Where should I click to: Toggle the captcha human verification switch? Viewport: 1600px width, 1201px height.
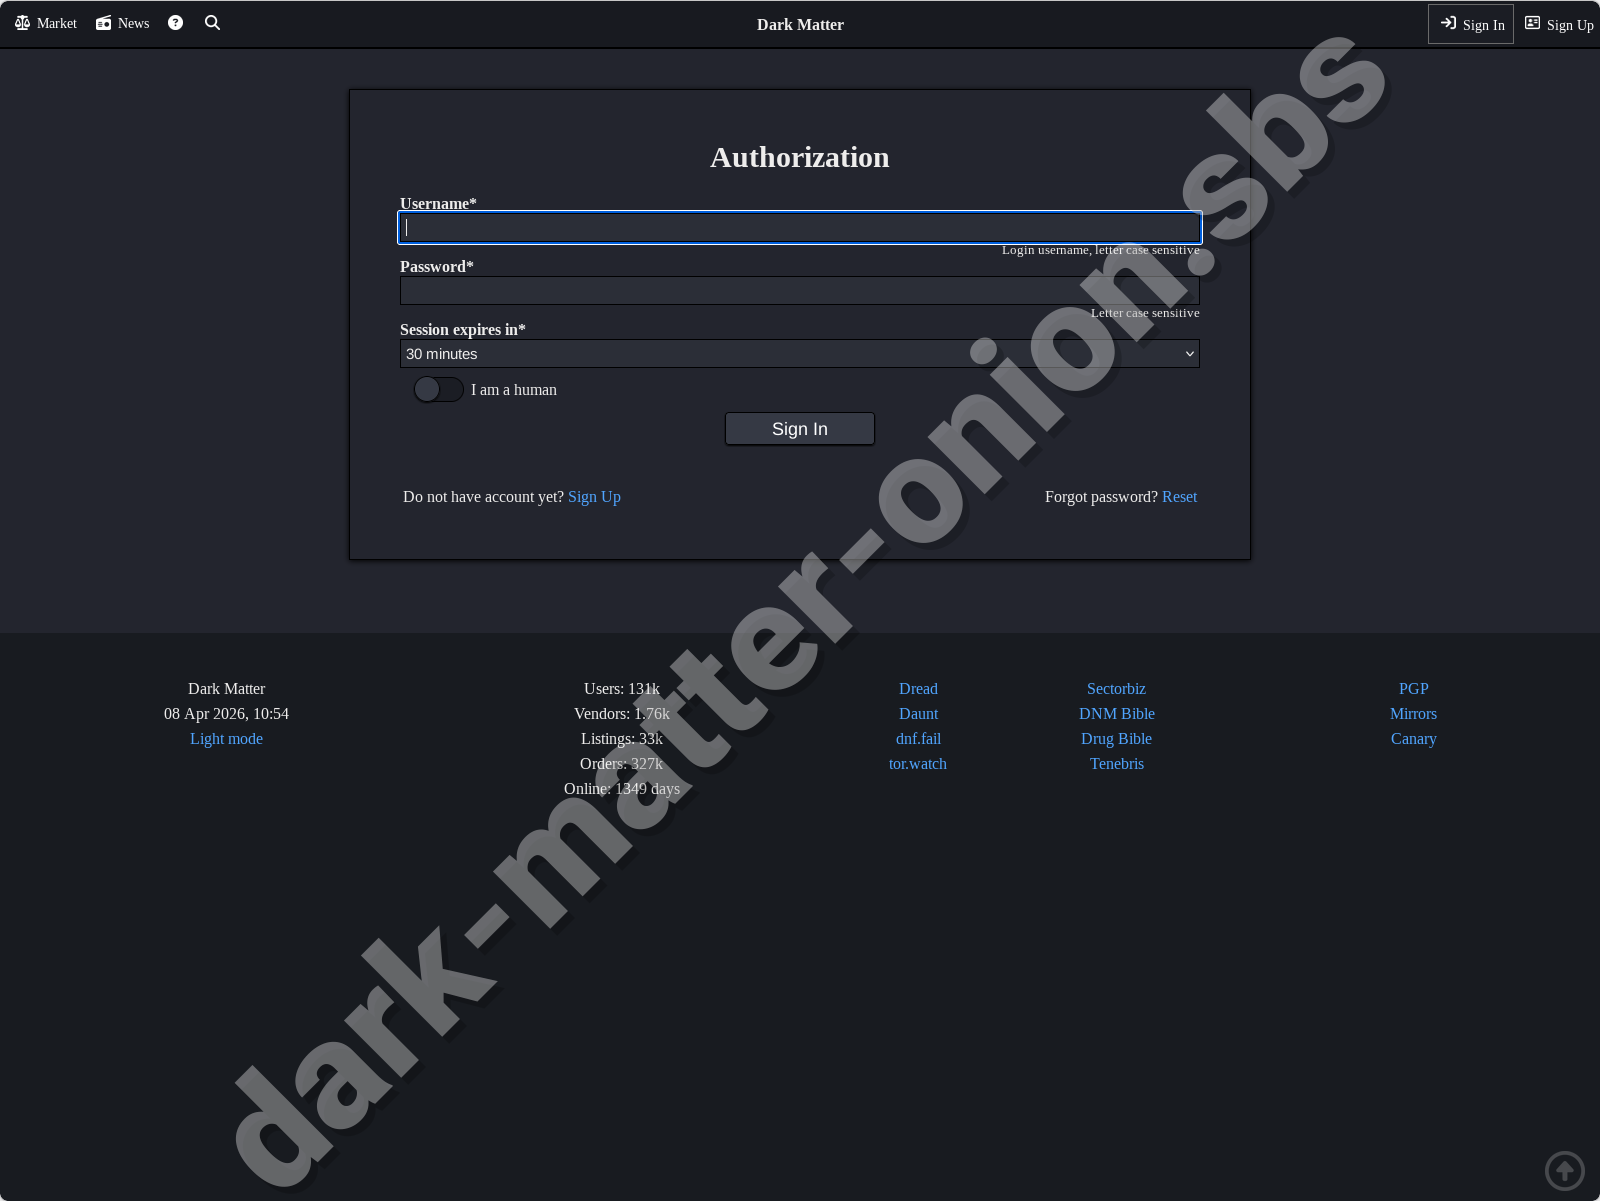(x=438, y=389)
